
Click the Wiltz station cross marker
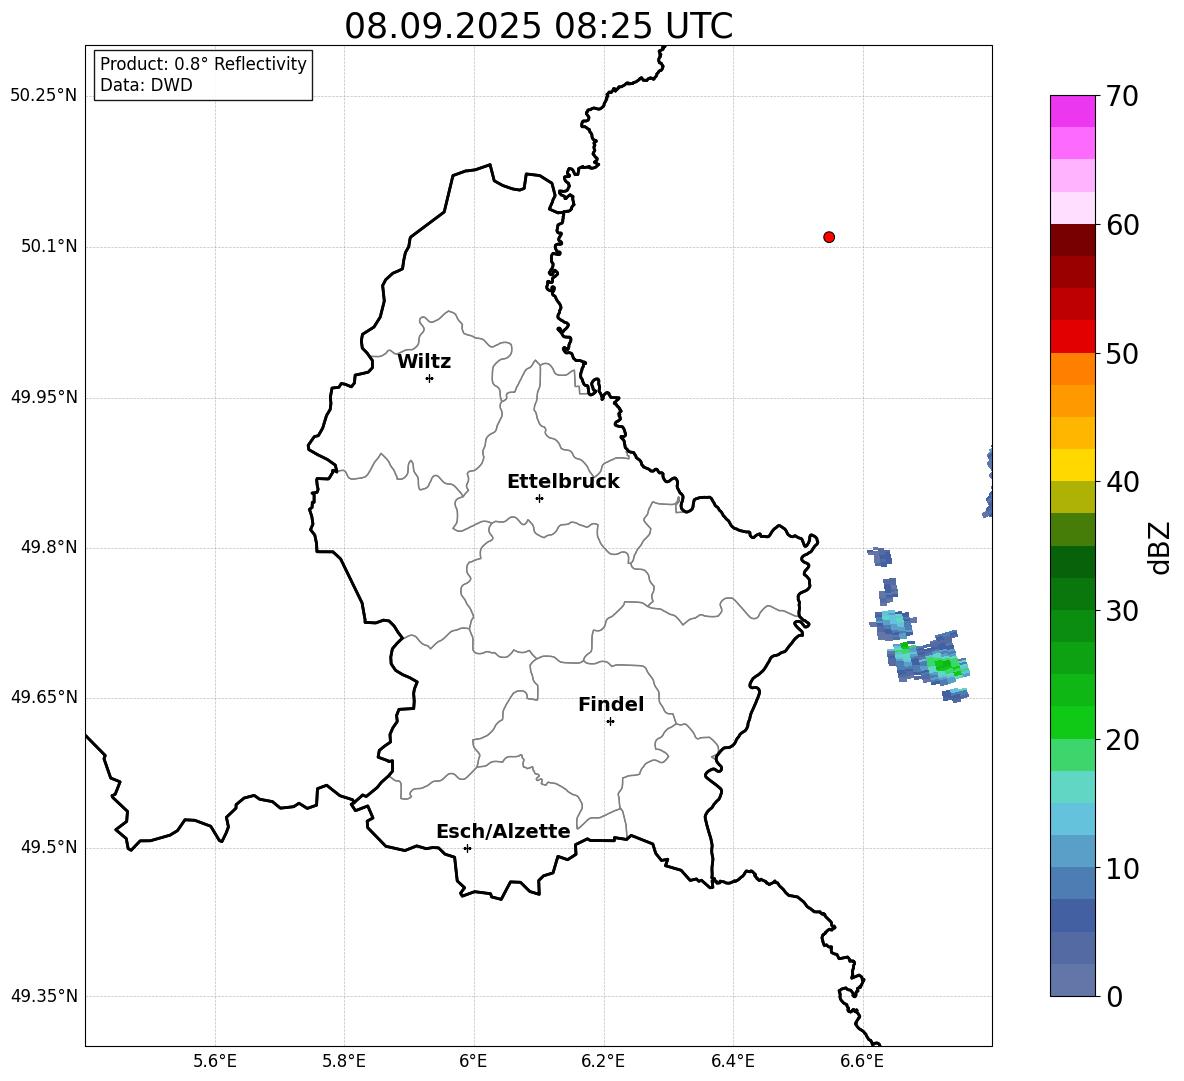pyautogui.click(x=430, y=378)
